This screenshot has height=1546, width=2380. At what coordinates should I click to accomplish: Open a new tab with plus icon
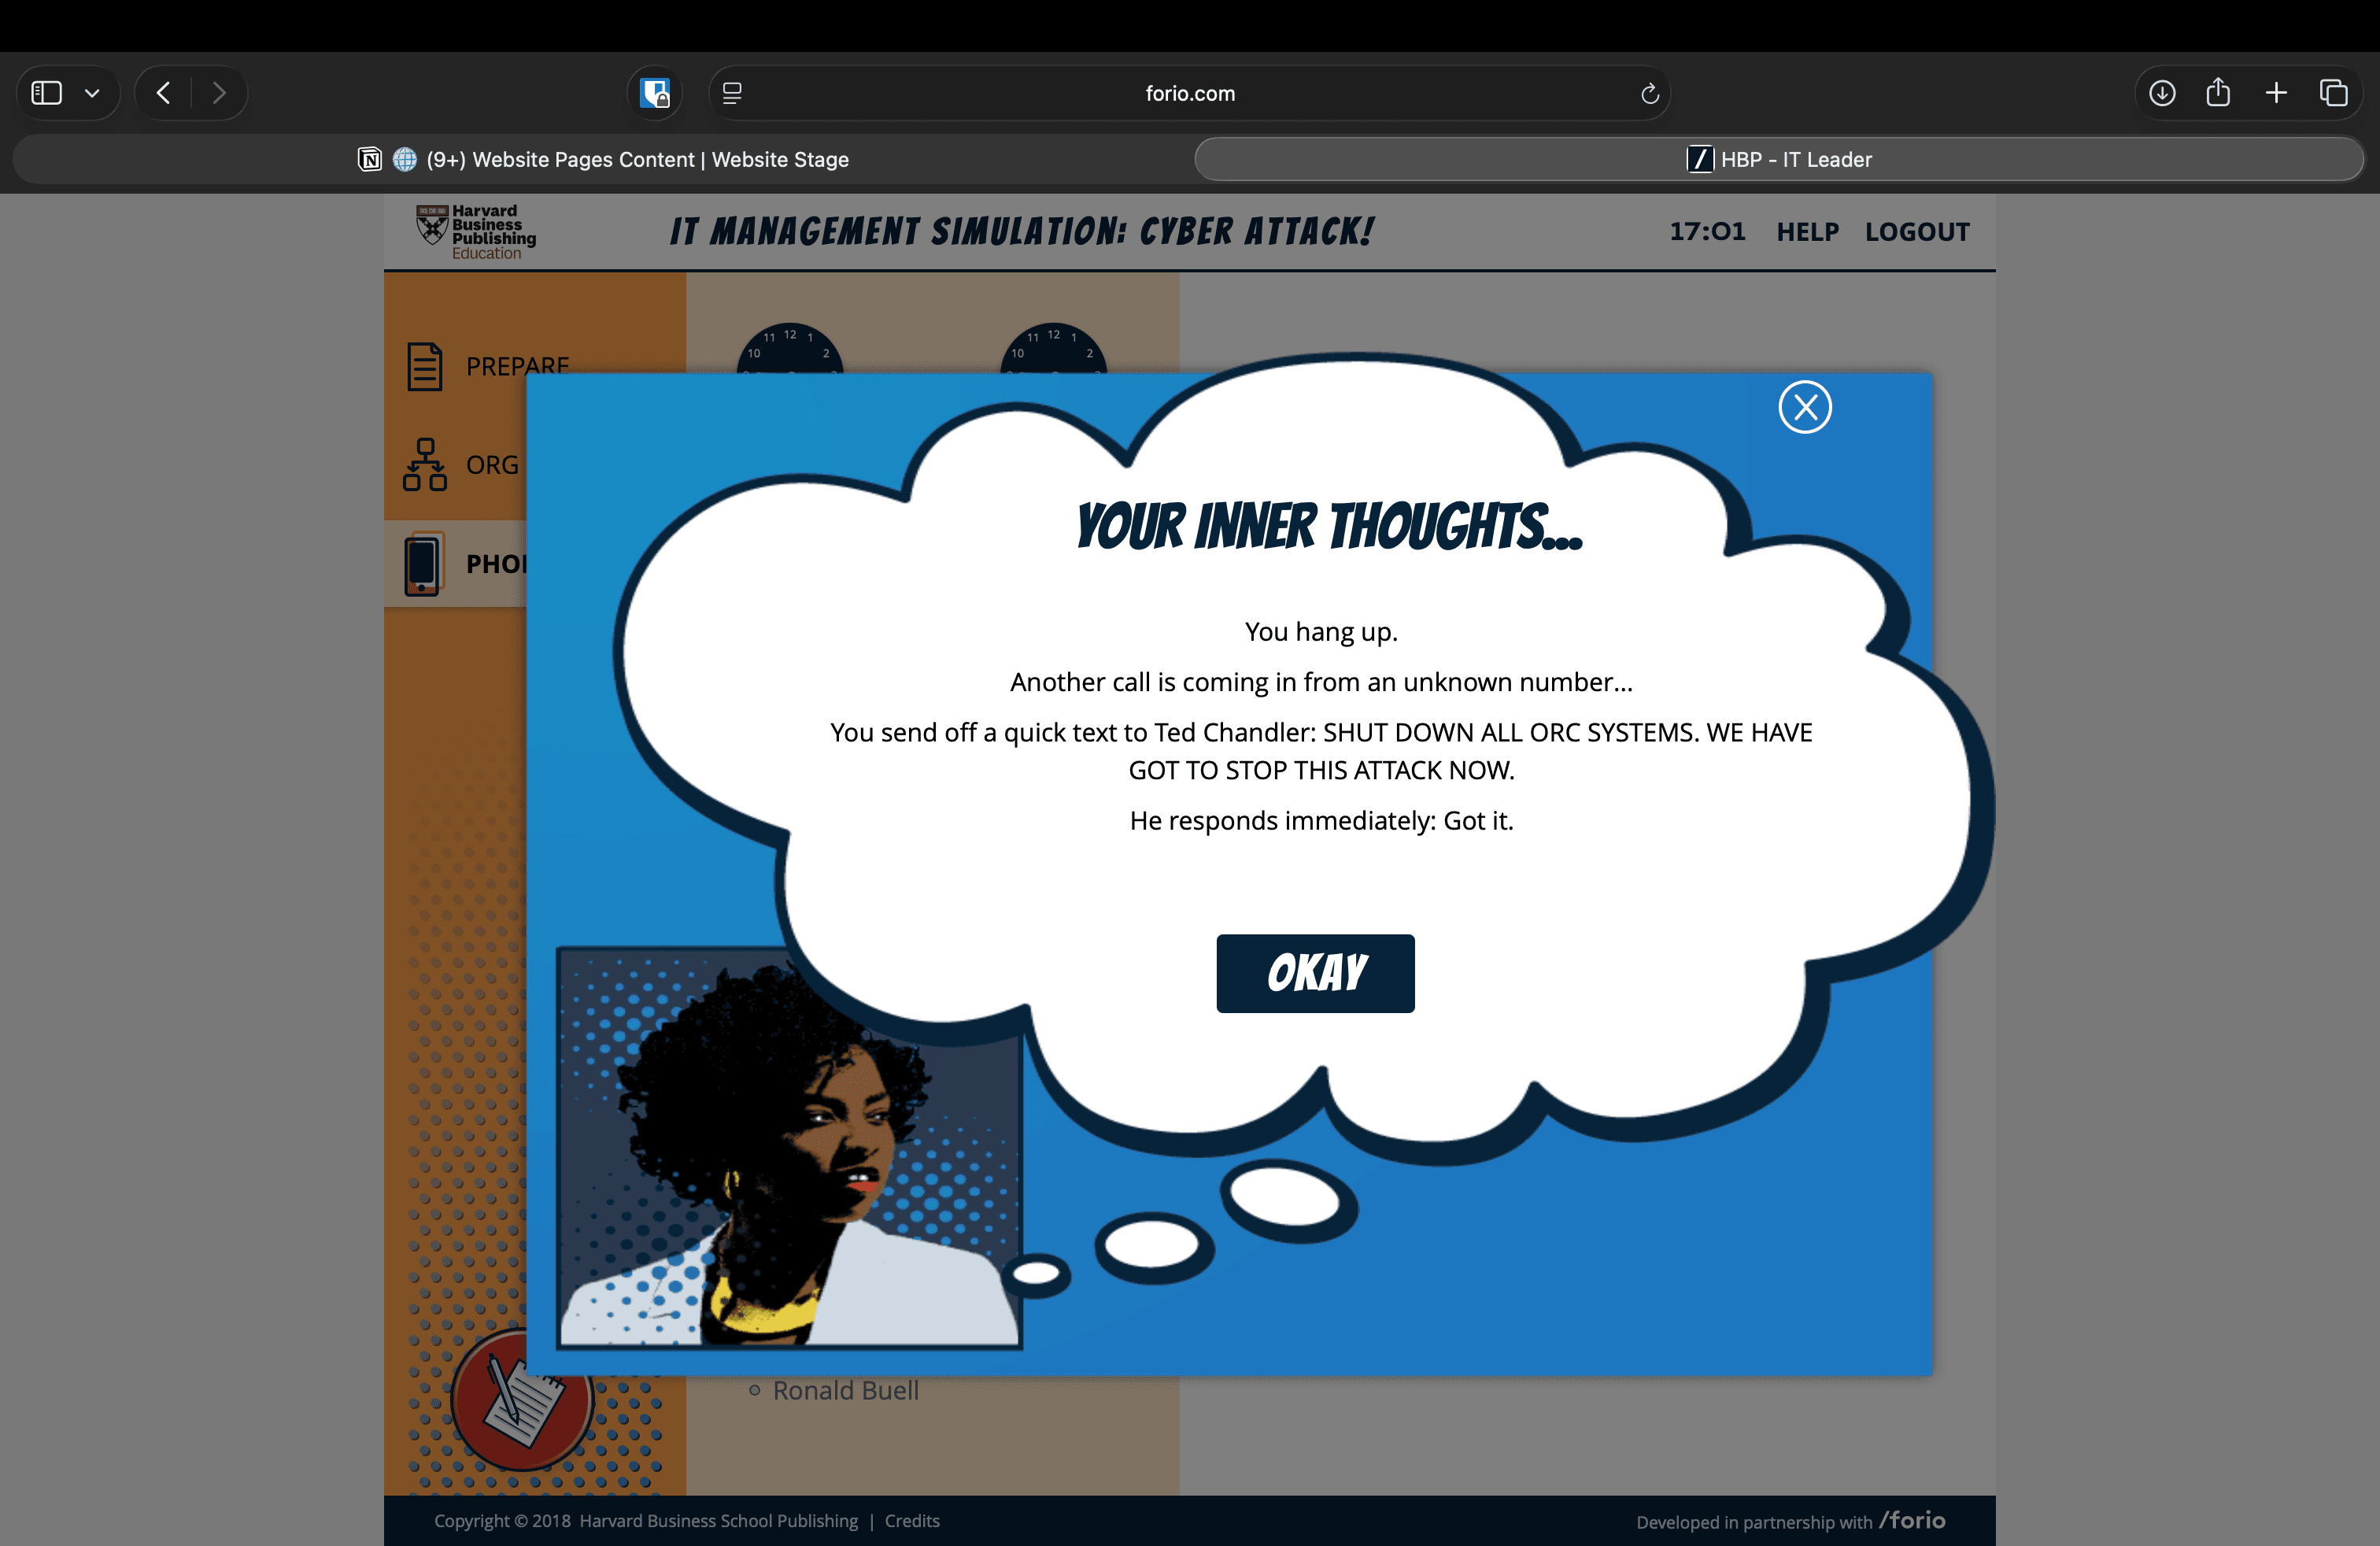tap(2276, 93)
